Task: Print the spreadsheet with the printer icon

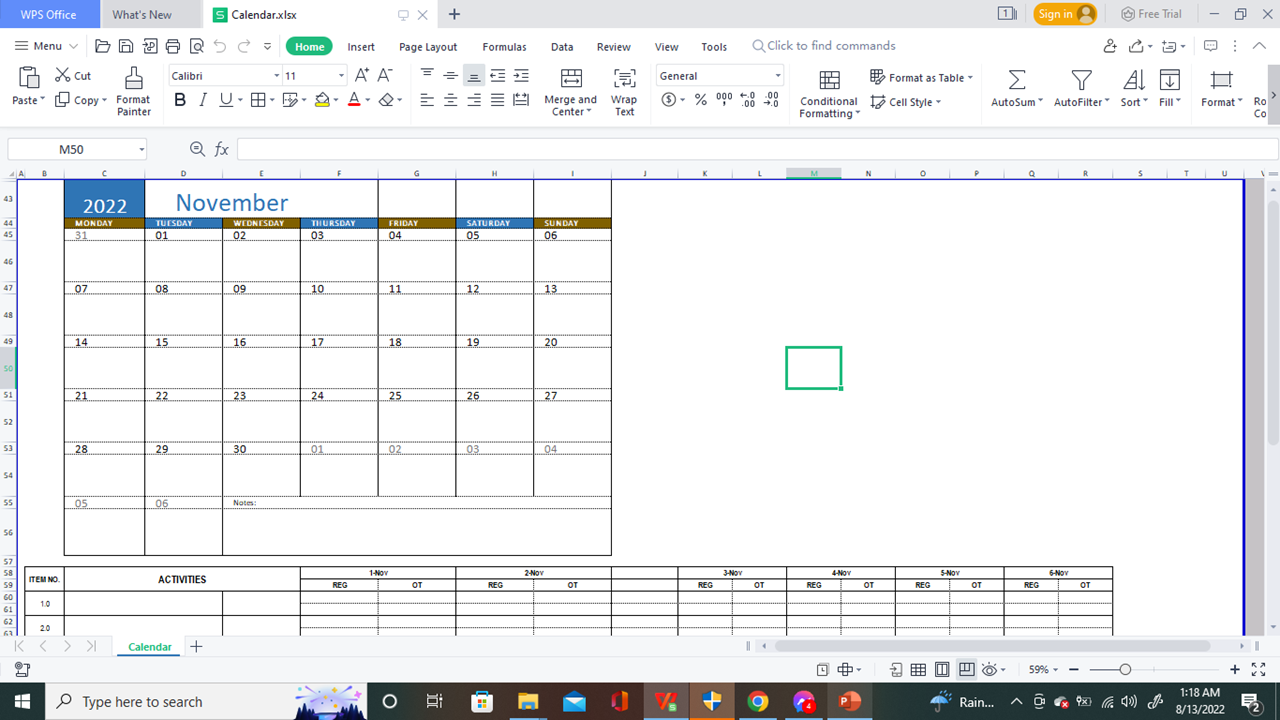Action: tap(173, 46)
